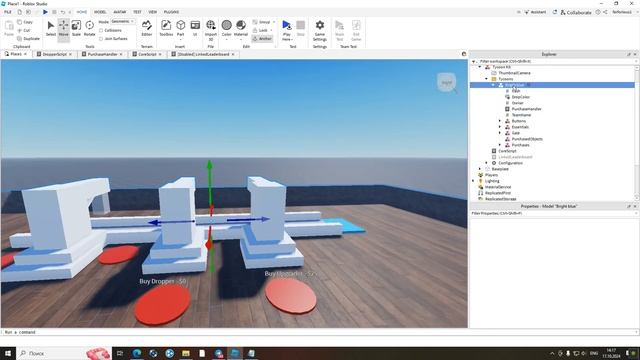The width and height of the screenshot is (640, 360).
Task: Open the DropperScript document tab
Action: (x=54, y=54)
